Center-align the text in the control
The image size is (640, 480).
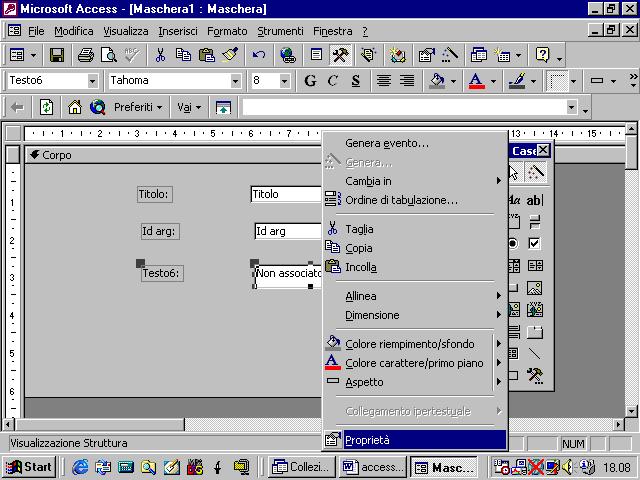tap(384, 81)
